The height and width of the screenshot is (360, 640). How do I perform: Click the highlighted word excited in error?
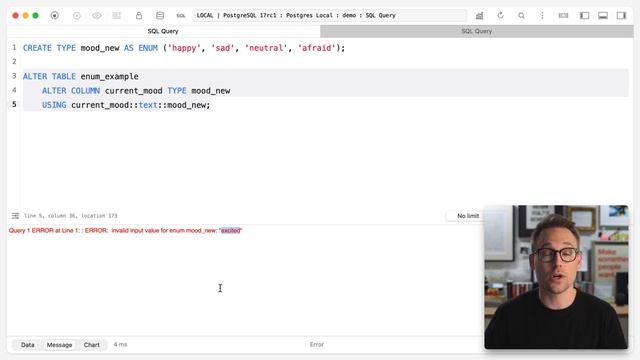231,231
